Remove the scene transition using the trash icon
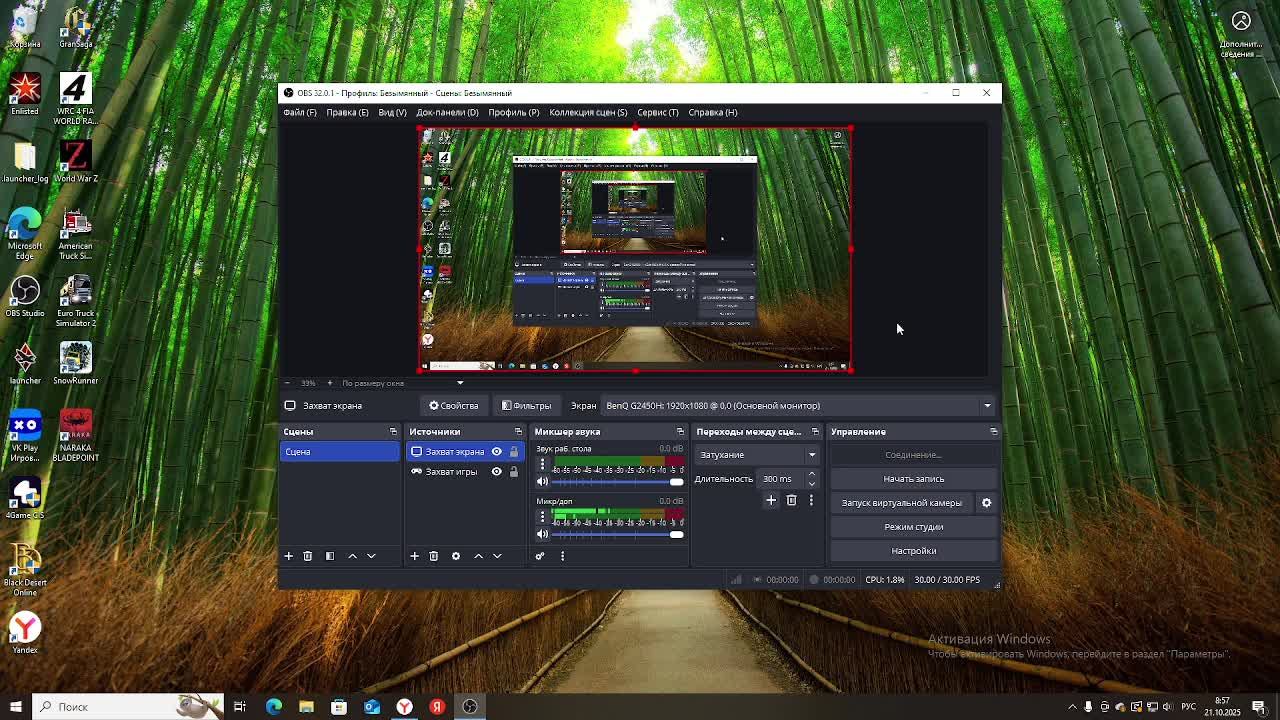 (791, 500)
